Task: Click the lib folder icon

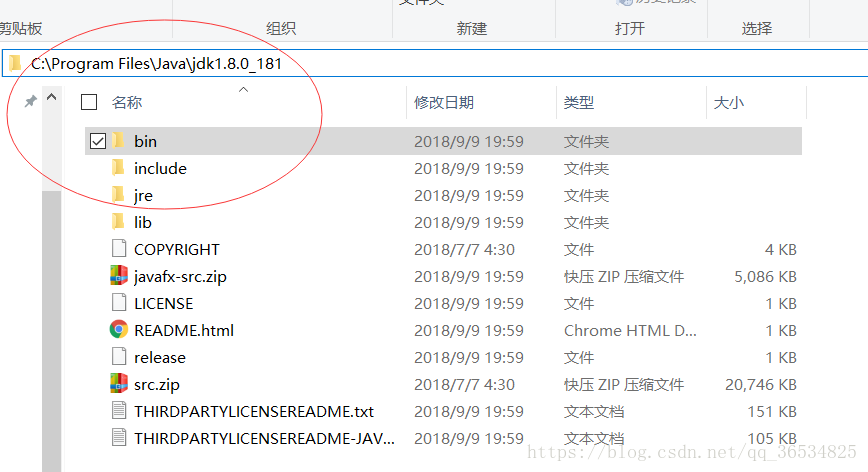Action: click(x=118, y=222)
